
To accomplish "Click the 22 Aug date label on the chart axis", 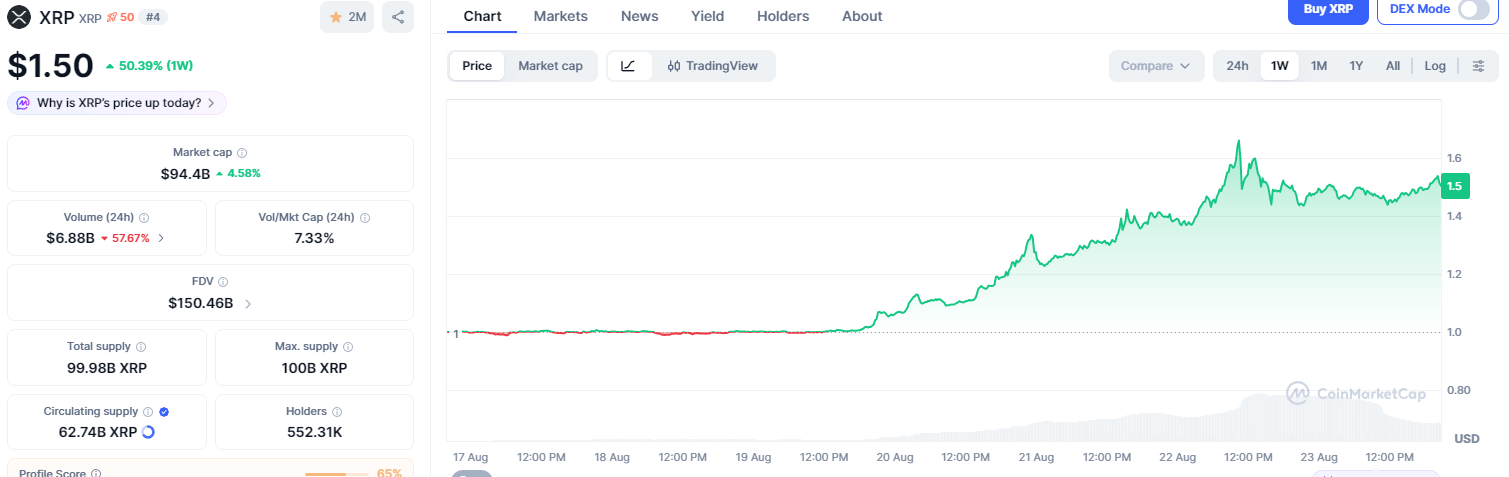I will coord(1178,457).
